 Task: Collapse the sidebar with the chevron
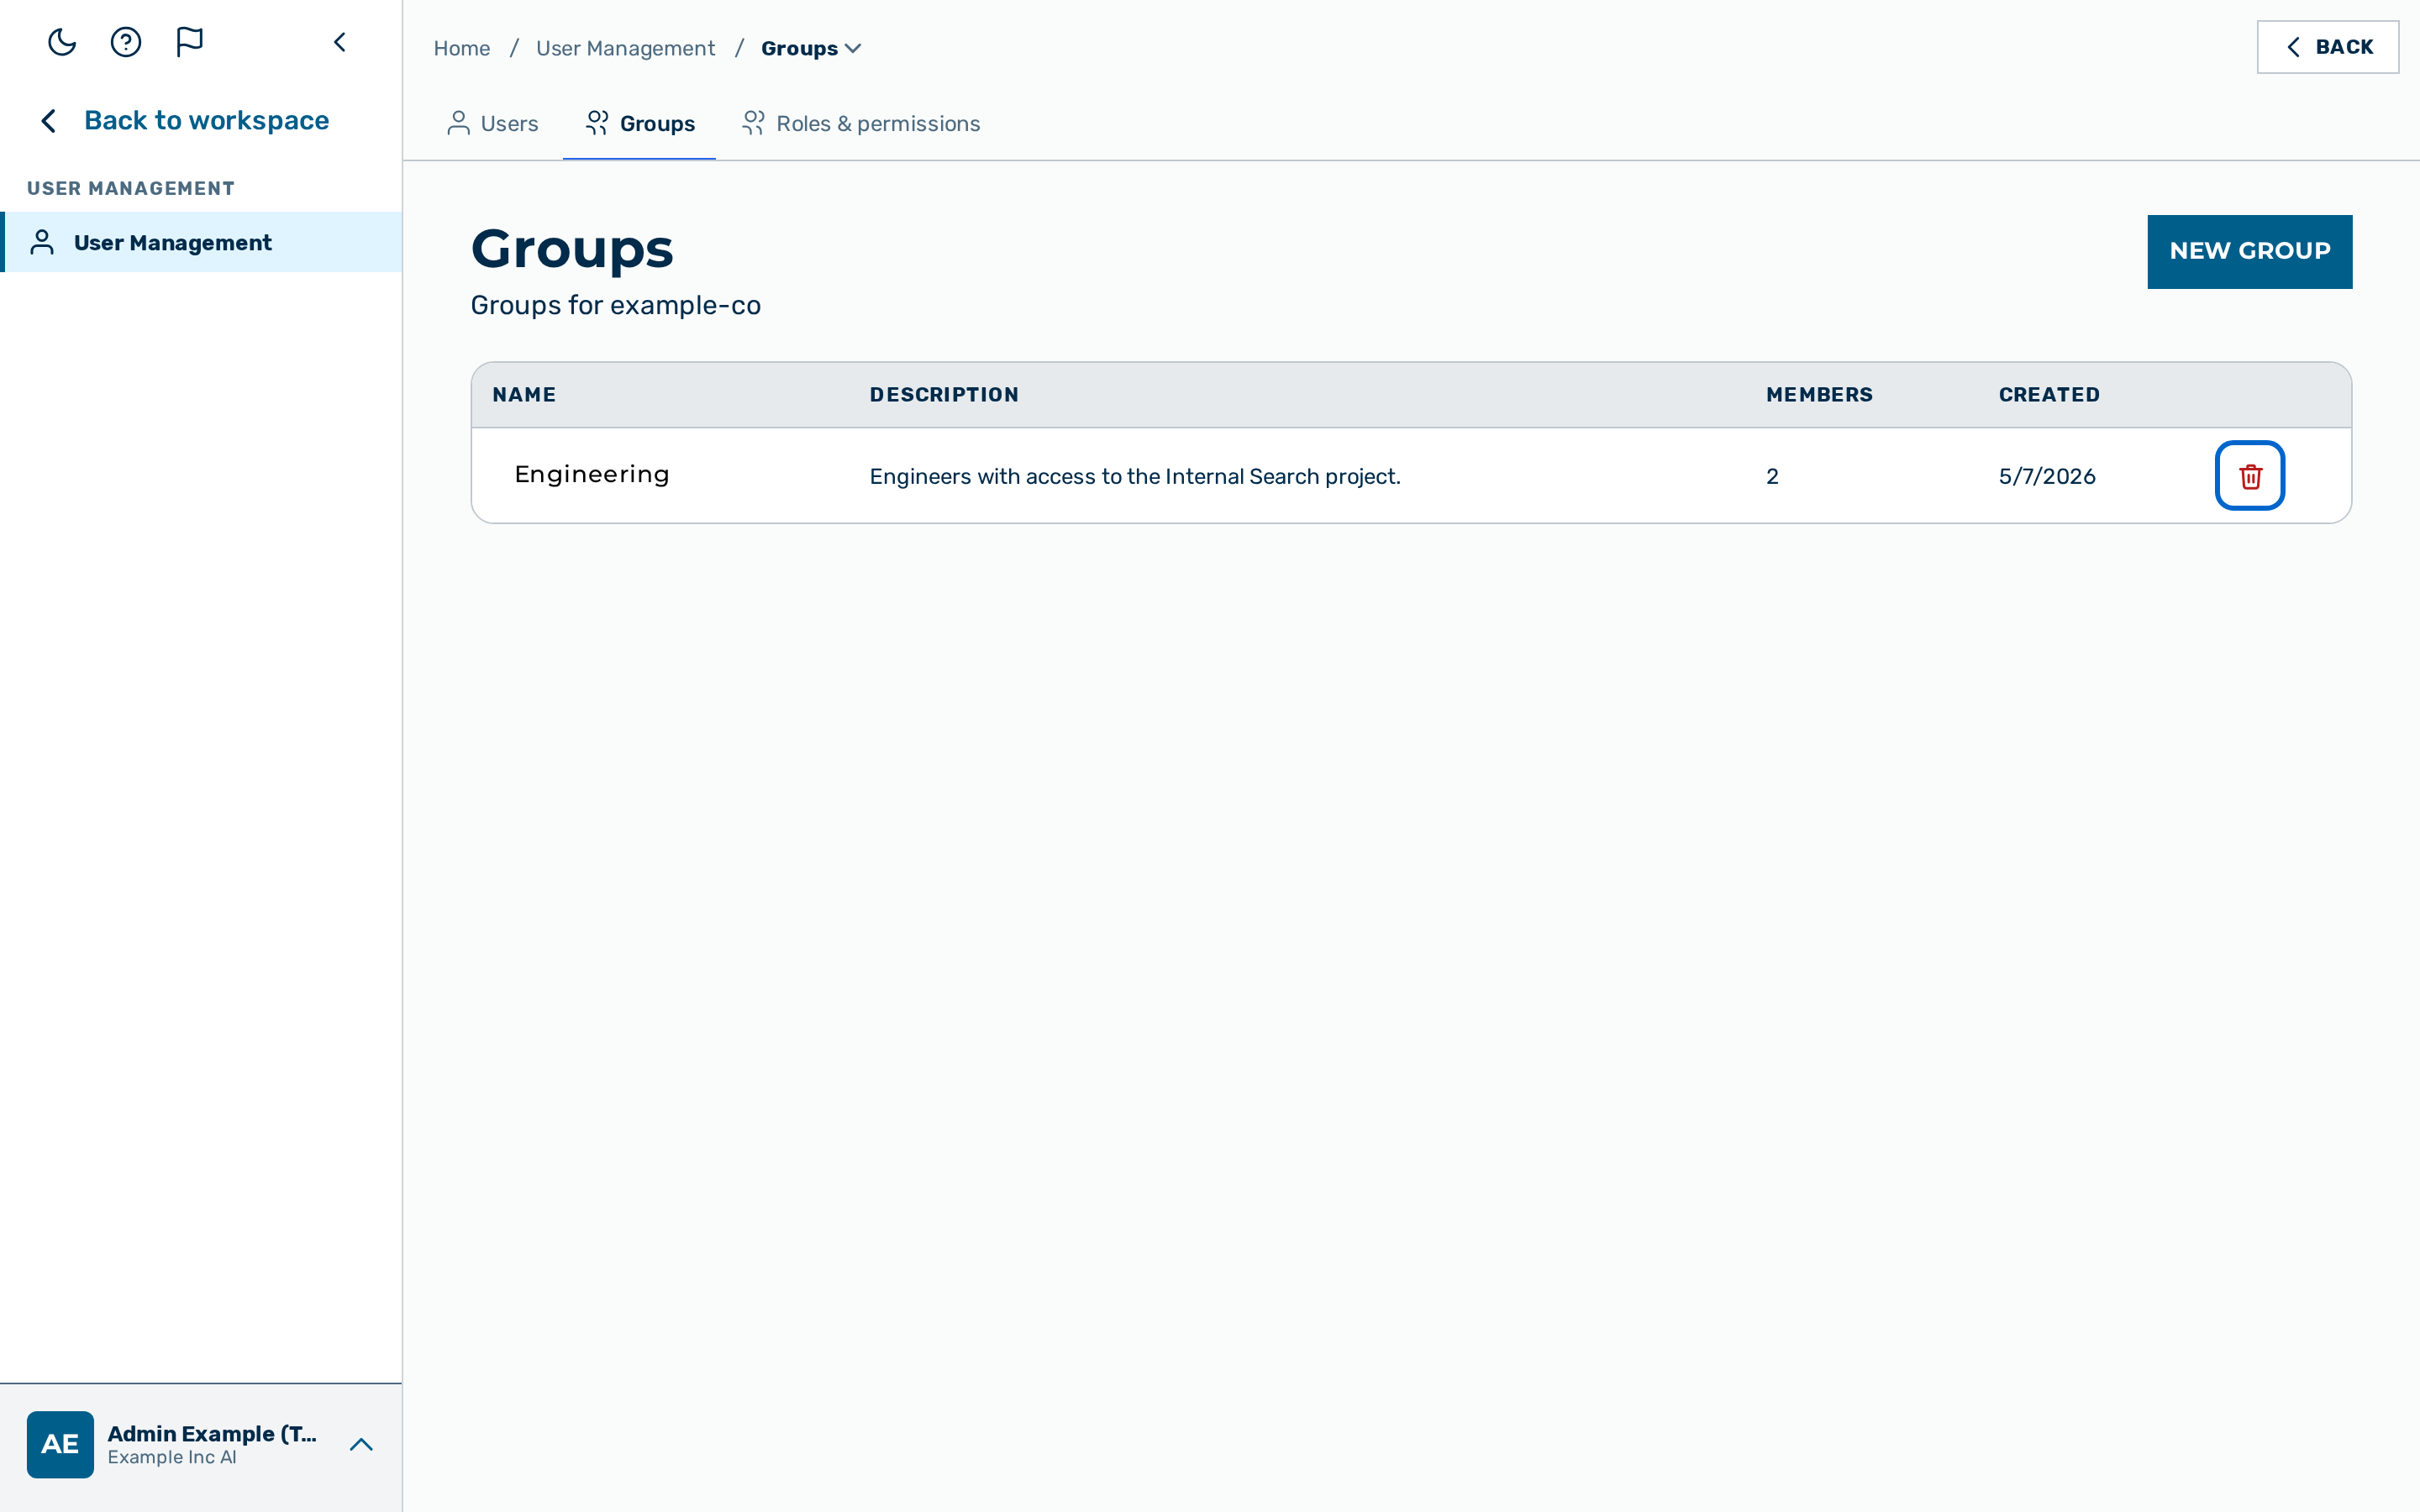340,42
